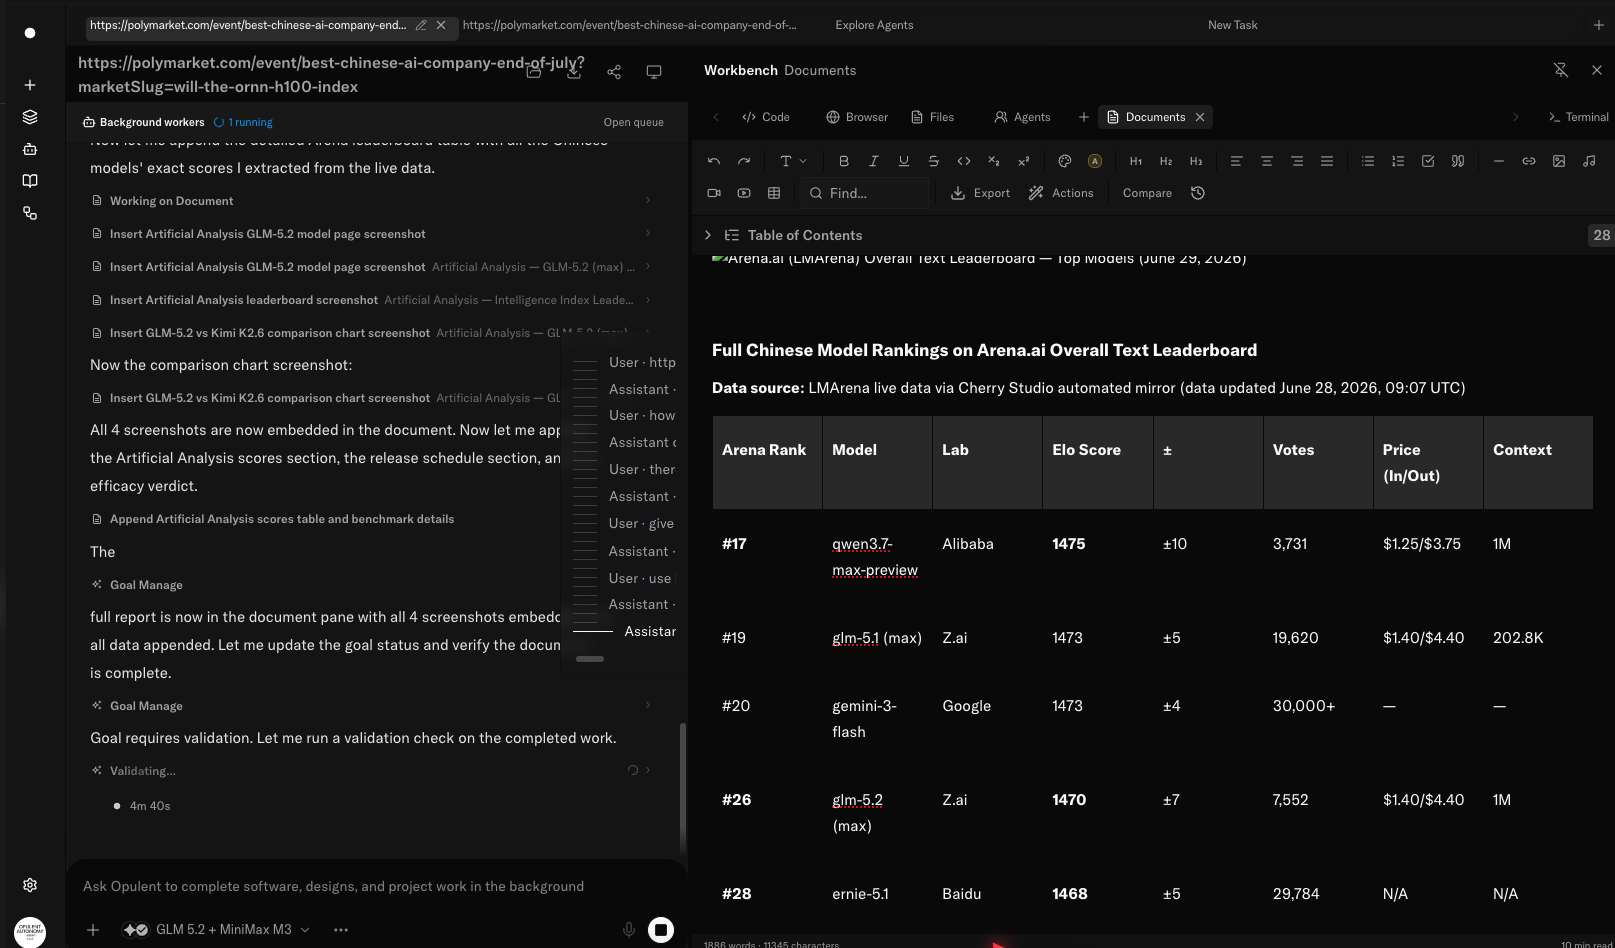1615x948 pixels.
Task: Apply italic formatting in document toolbar
Action: tap(874, 161)
